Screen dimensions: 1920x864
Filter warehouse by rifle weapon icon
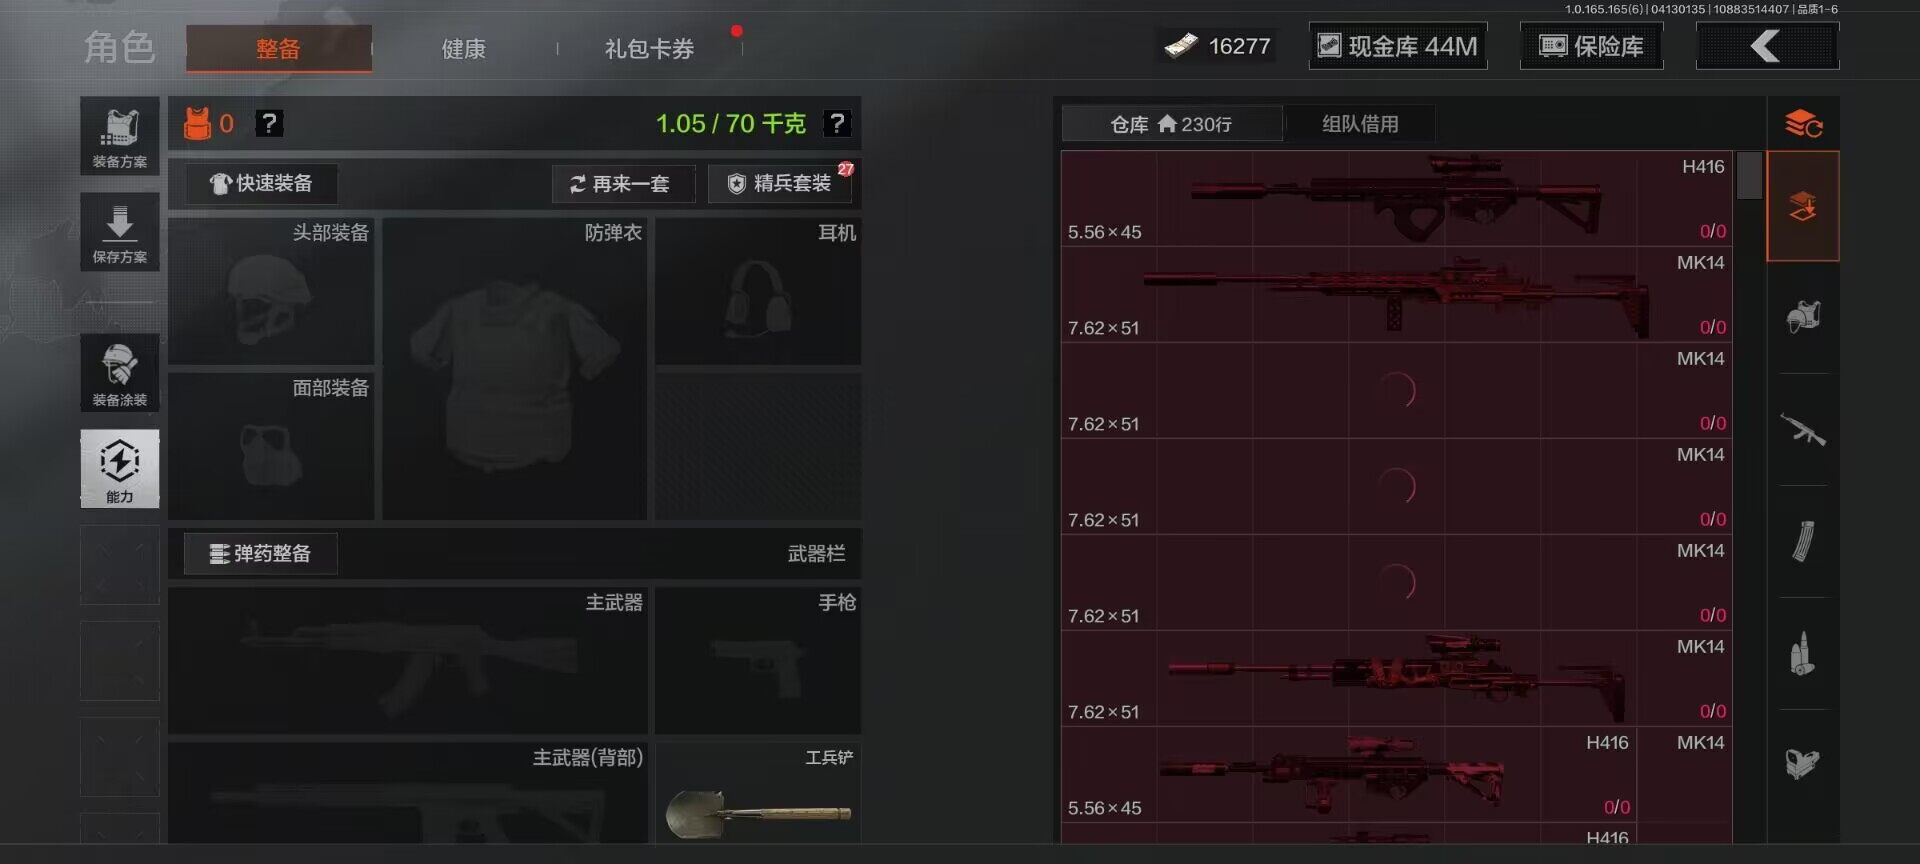pos(1803,430)
